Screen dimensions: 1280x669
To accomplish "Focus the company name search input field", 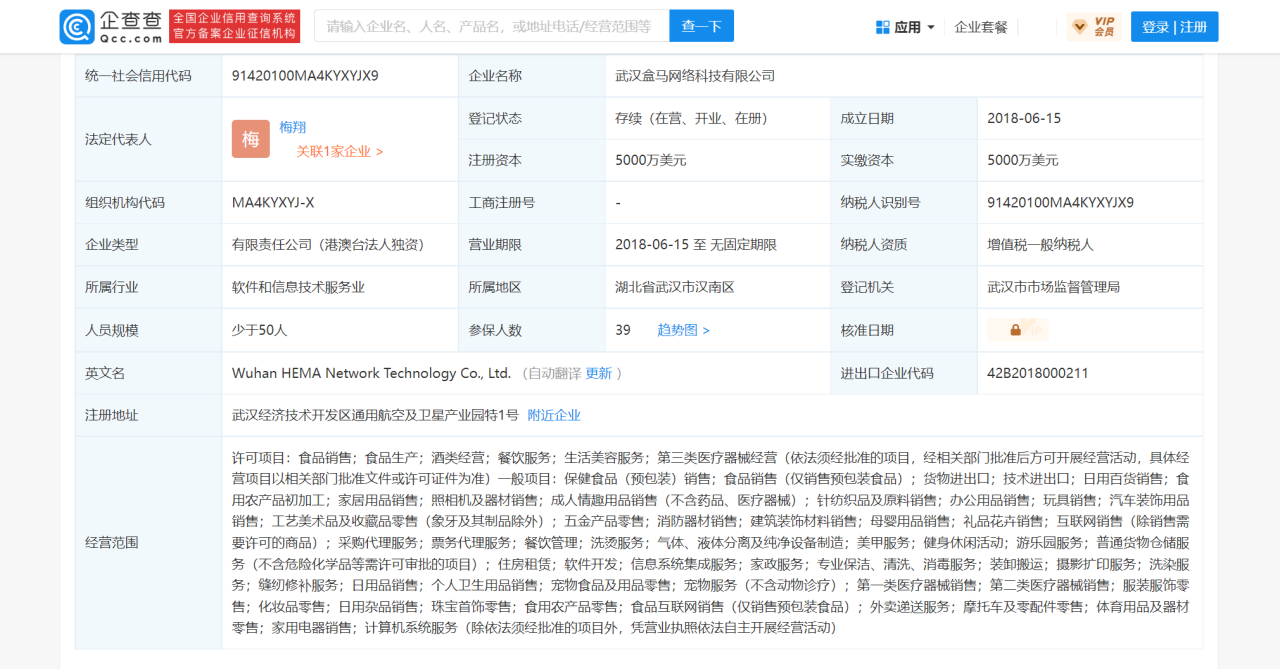I will pos(491,26).
